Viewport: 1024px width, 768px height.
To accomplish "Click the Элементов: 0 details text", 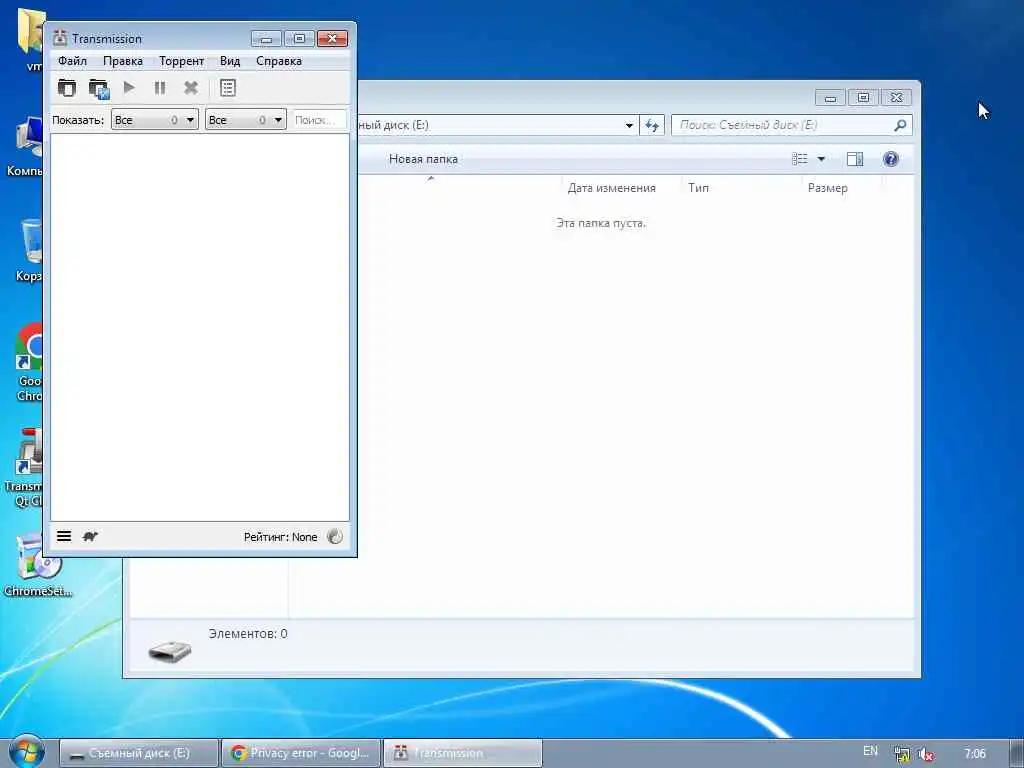I will (248, 633).
